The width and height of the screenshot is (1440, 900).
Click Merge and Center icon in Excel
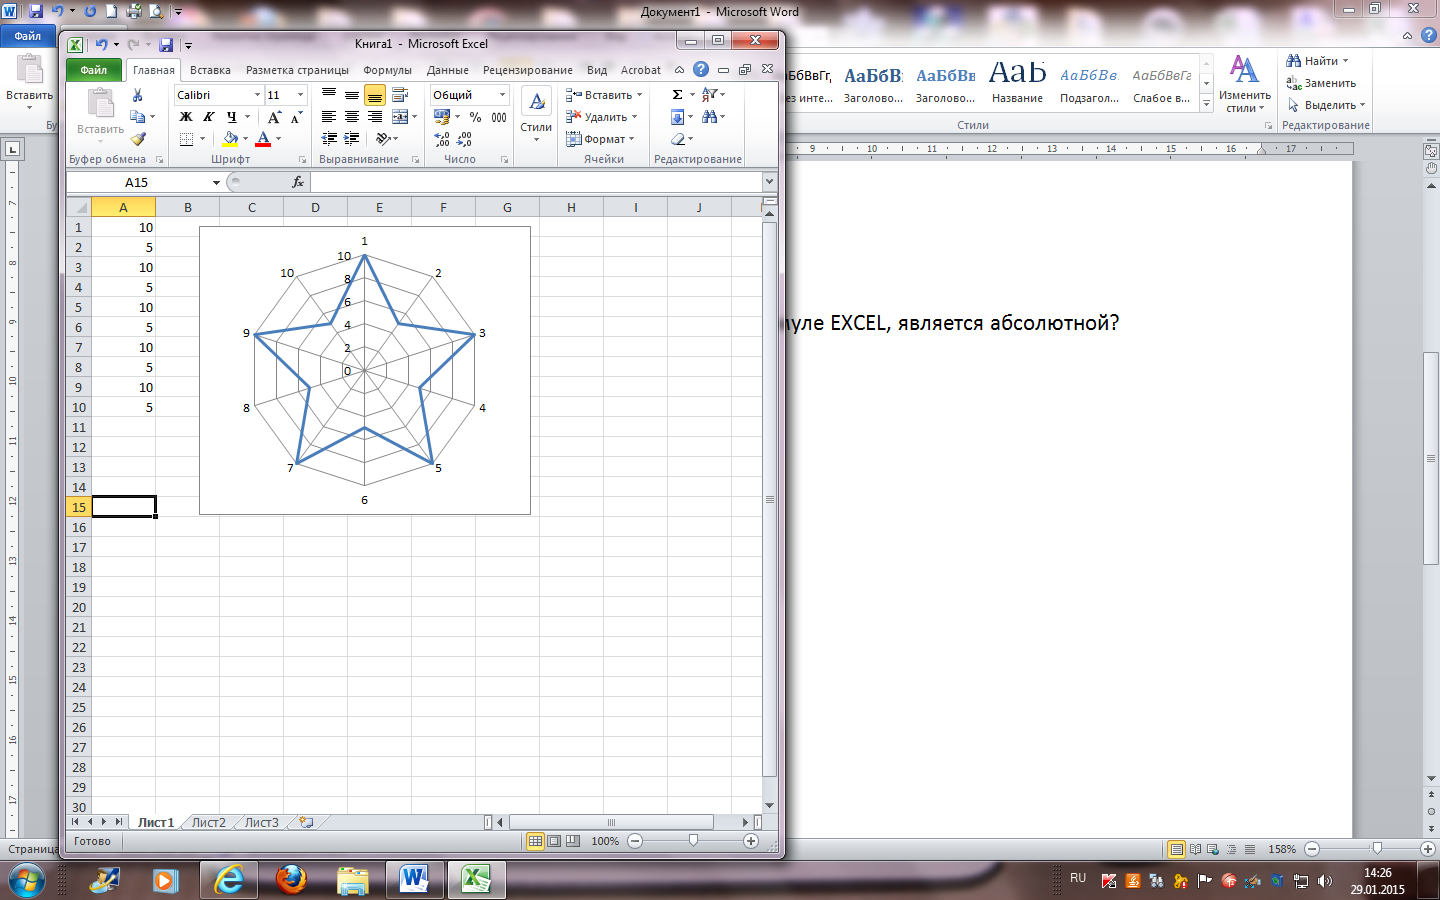pos(400,117)
